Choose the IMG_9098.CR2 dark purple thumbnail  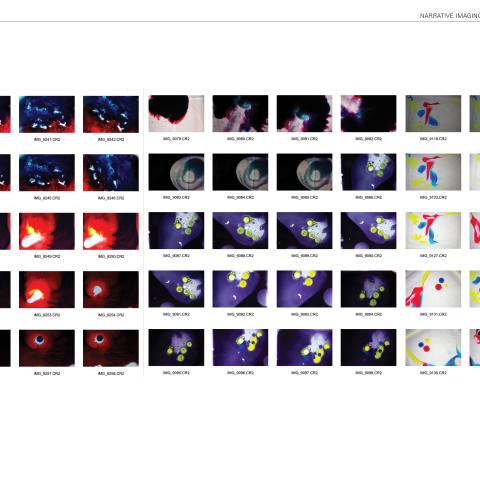click(369, 348)
